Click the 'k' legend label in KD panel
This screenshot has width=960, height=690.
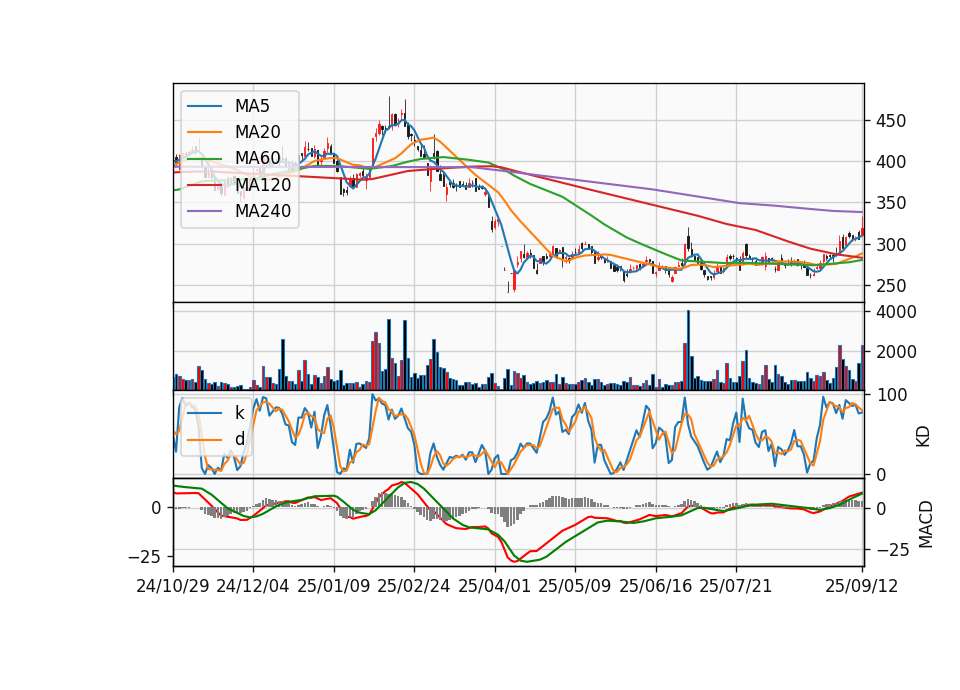pyautogui.click(x=239, y=413)
